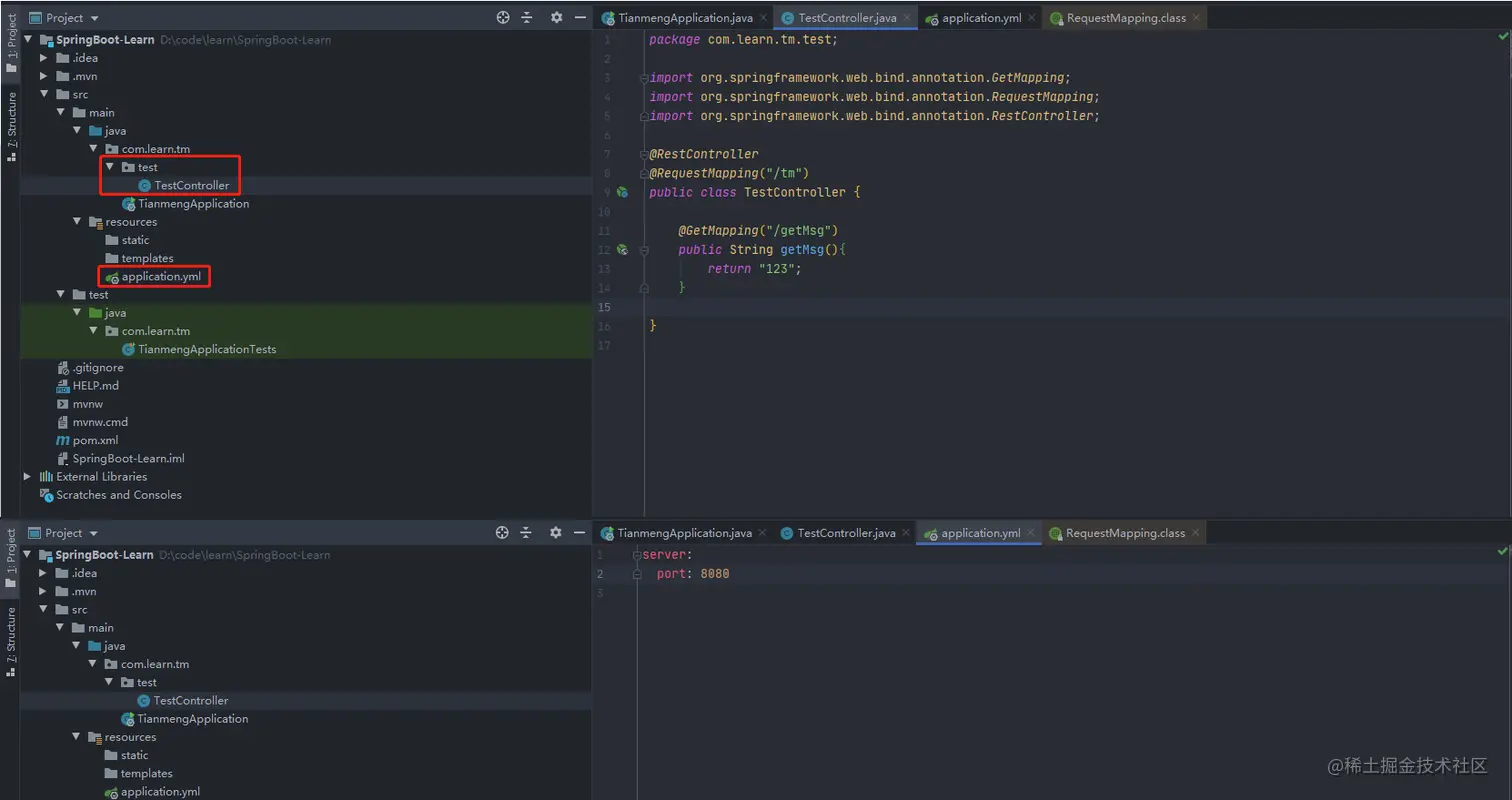Hide upper Project panel with minimize dash

[579, 18]
